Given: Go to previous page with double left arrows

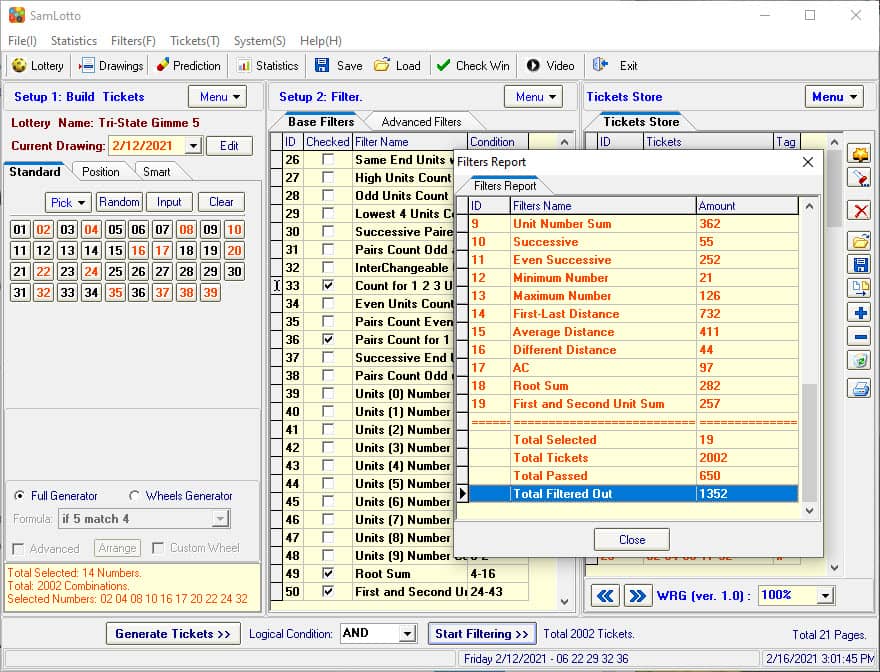Looking at the screenshot, I should tap(605, 596).
